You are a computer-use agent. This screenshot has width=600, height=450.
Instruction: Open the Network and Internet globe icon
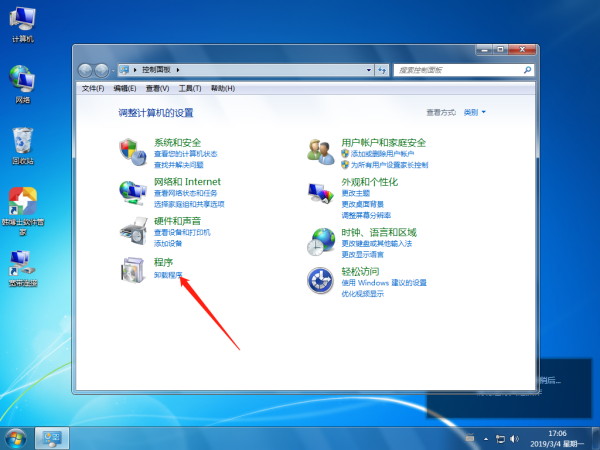133,192
